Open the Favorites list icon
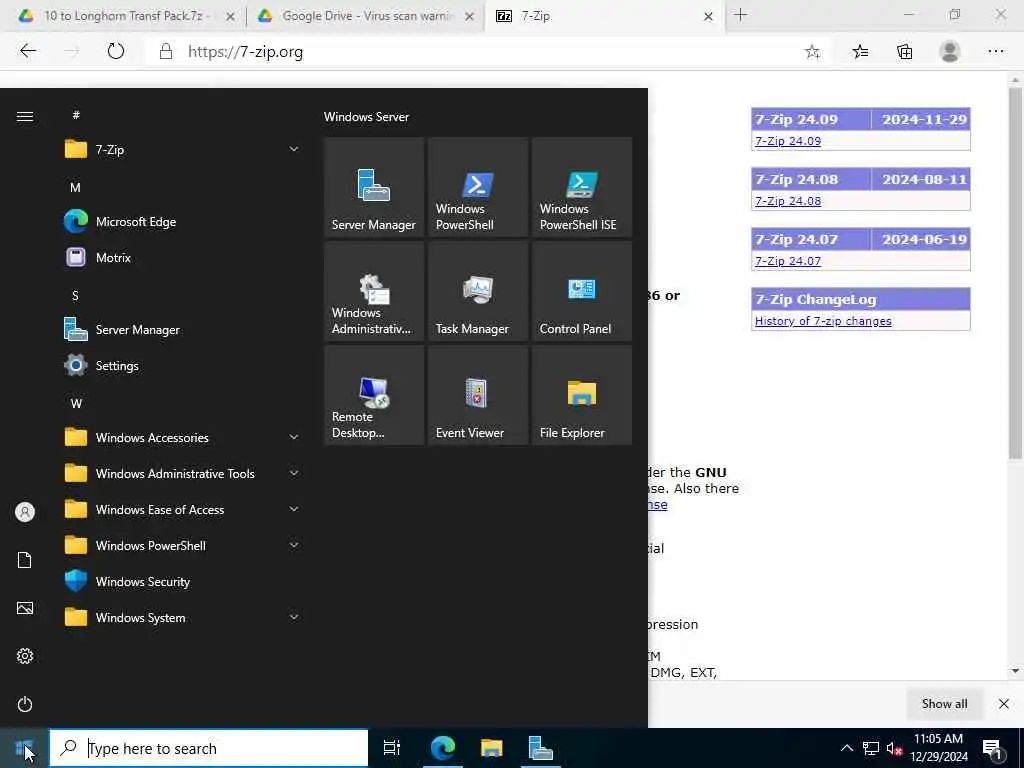This screenshot has height=768, width=1024. 860,52
